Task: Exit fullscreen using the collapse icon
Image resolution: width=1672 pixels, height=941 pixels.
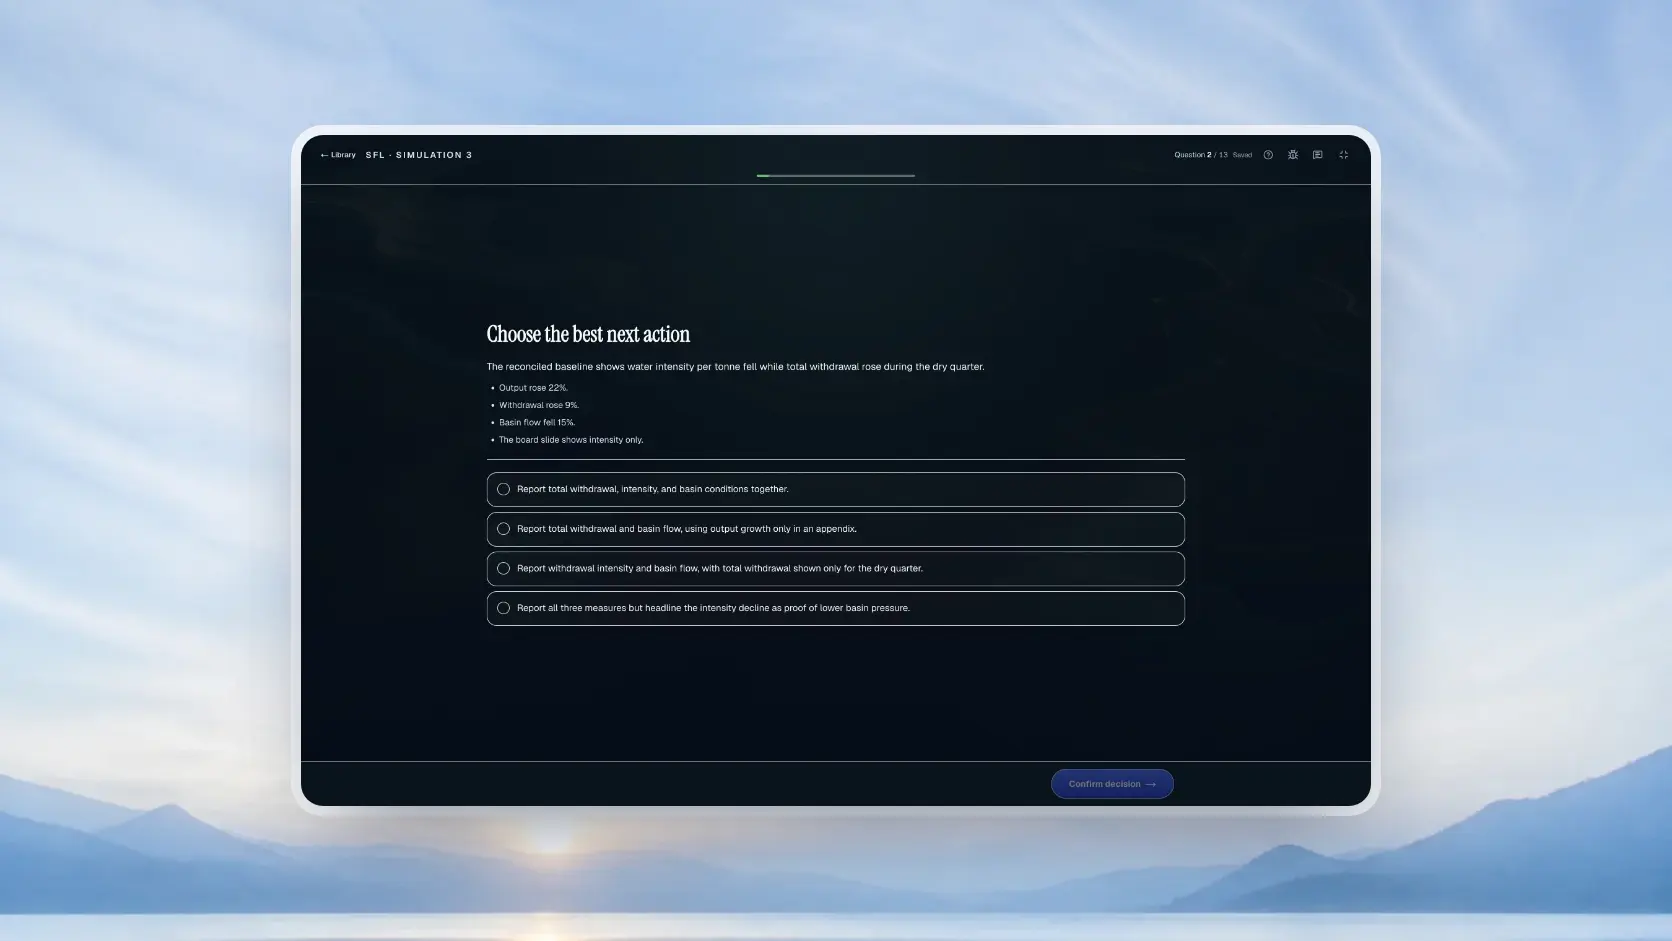Action: coord(1344,155)
